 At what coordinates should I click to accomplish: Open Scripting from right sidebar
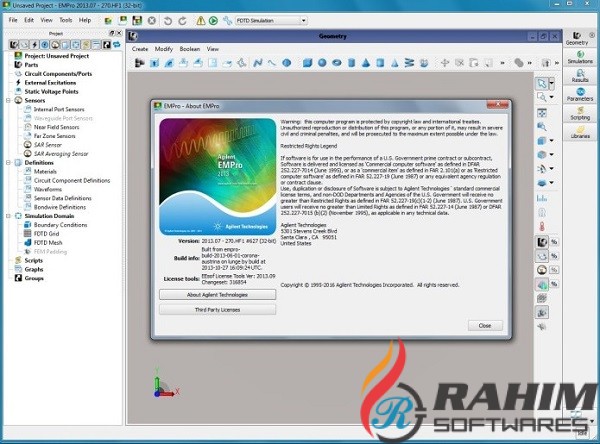[580, 113]
